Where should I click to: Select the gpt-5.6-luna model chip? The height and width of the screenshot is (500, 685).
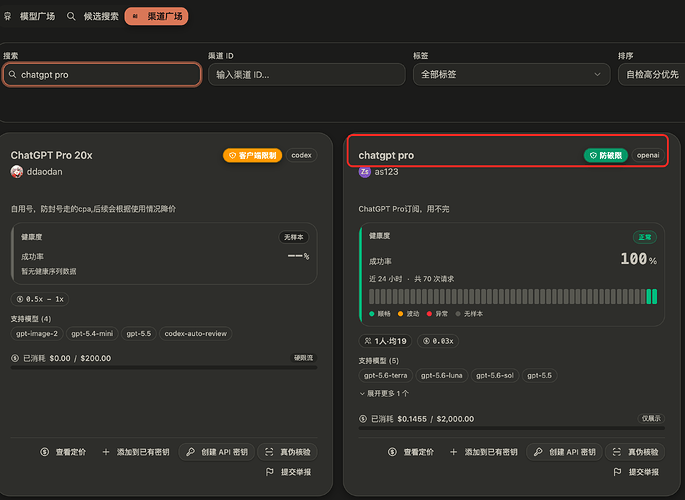tap(442, 376)
